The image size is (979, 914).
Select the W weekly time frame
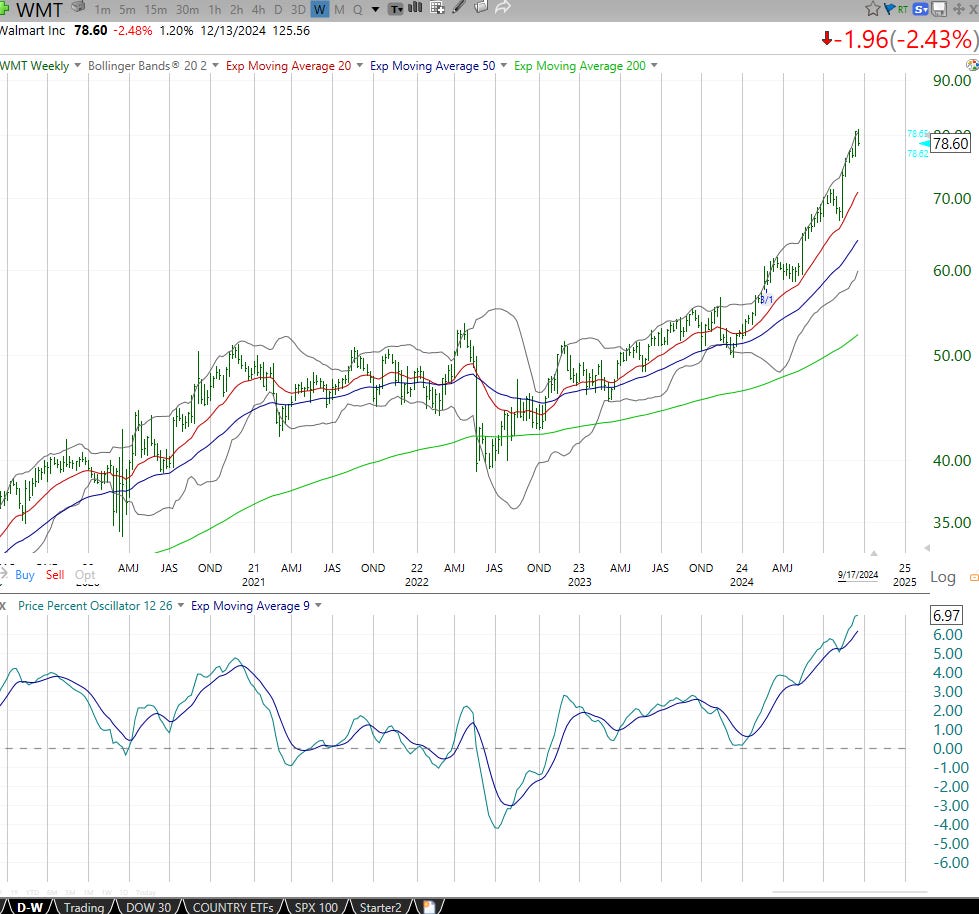(320, 9)
